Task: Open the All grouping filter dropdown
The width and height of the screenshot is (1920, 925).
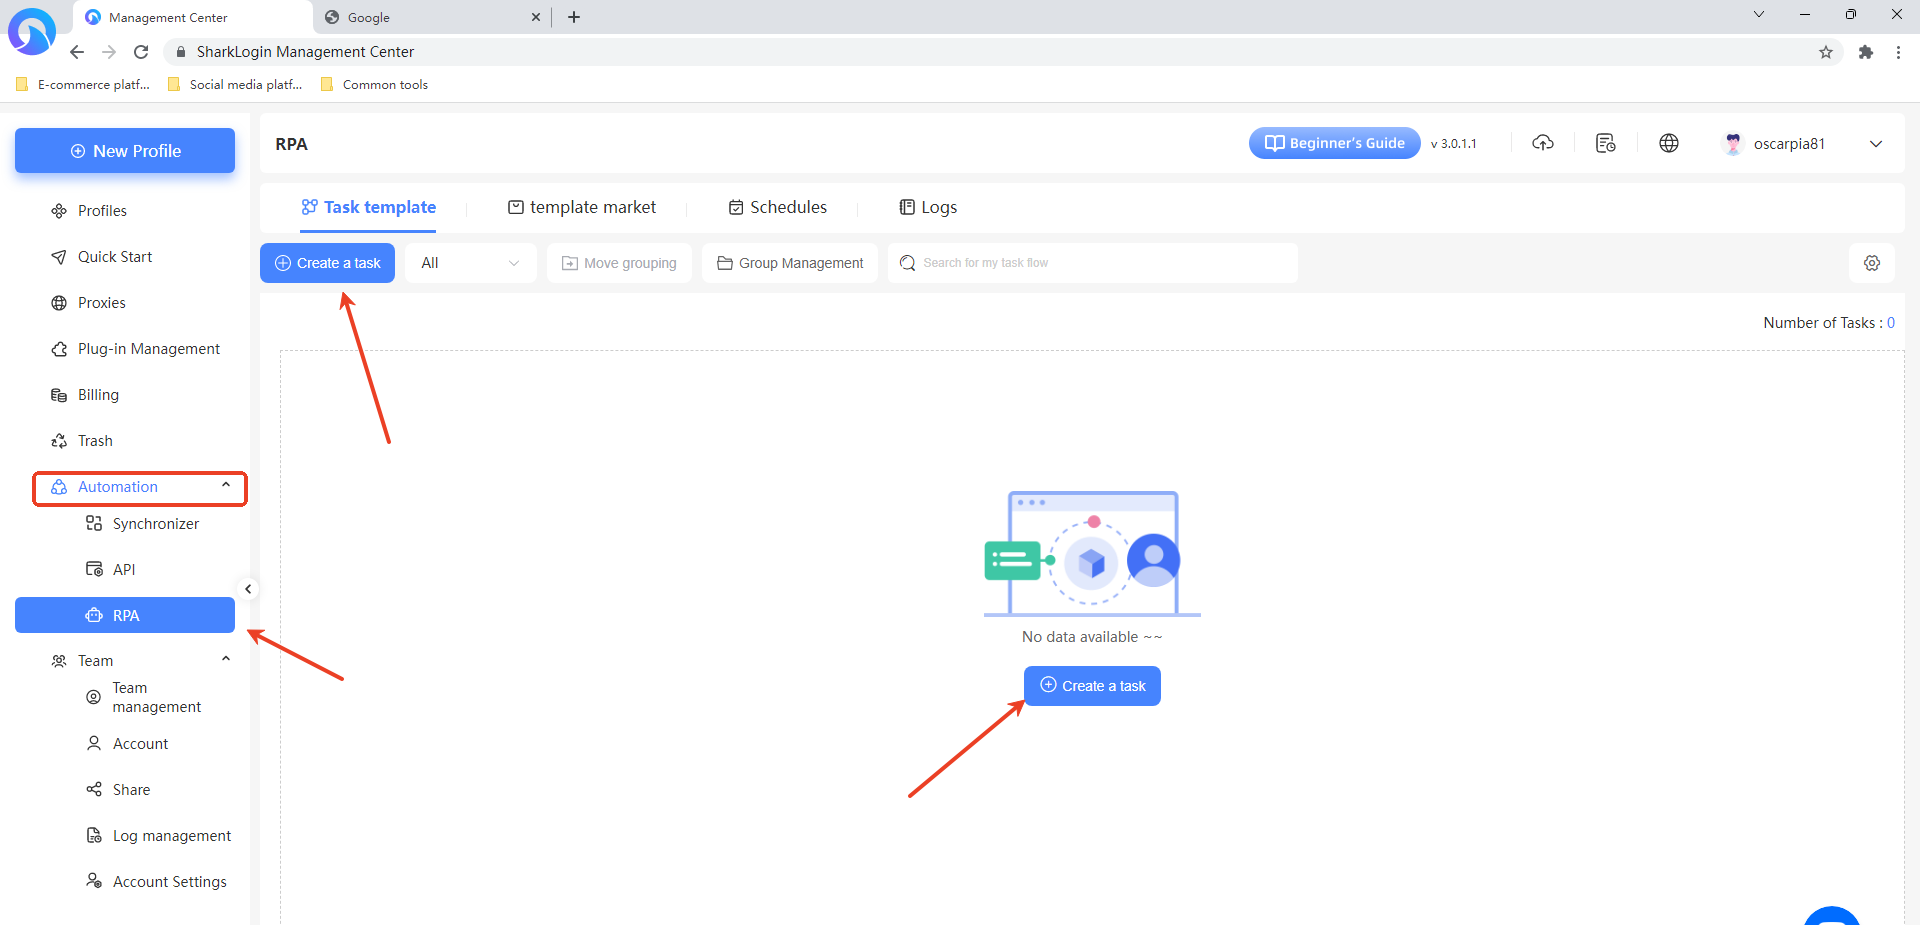Action: [470, 263]
